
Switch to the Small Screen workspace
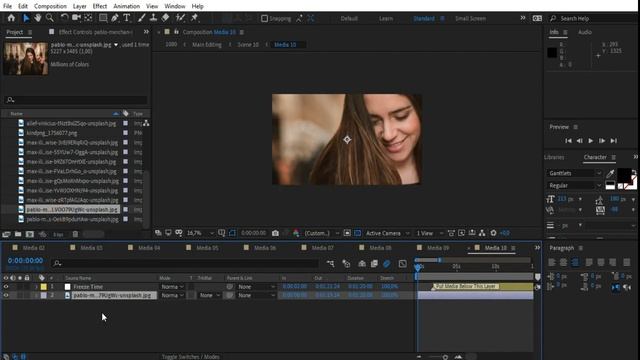click(x=470, y=18)
